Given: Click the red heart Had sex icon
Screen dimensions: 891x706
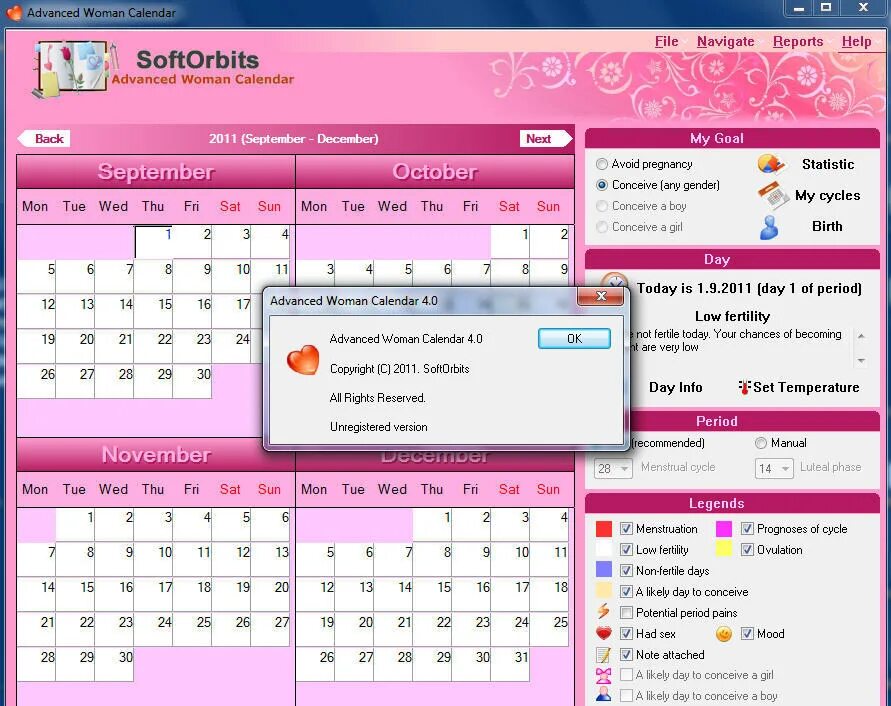Looking at the screenshot, I should (x=603, y=633).
